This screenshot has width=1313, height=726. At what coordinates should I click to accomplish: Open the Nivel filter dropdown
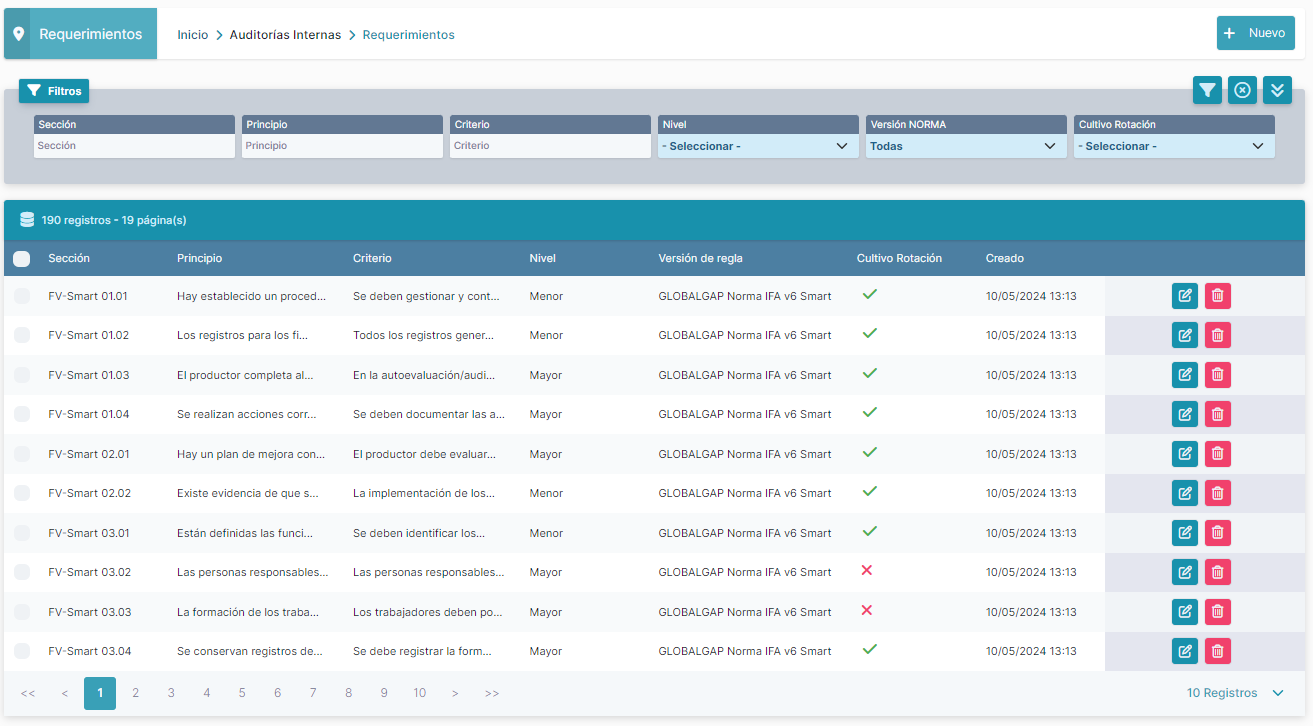pyautogui.click(x=757, y=146)
